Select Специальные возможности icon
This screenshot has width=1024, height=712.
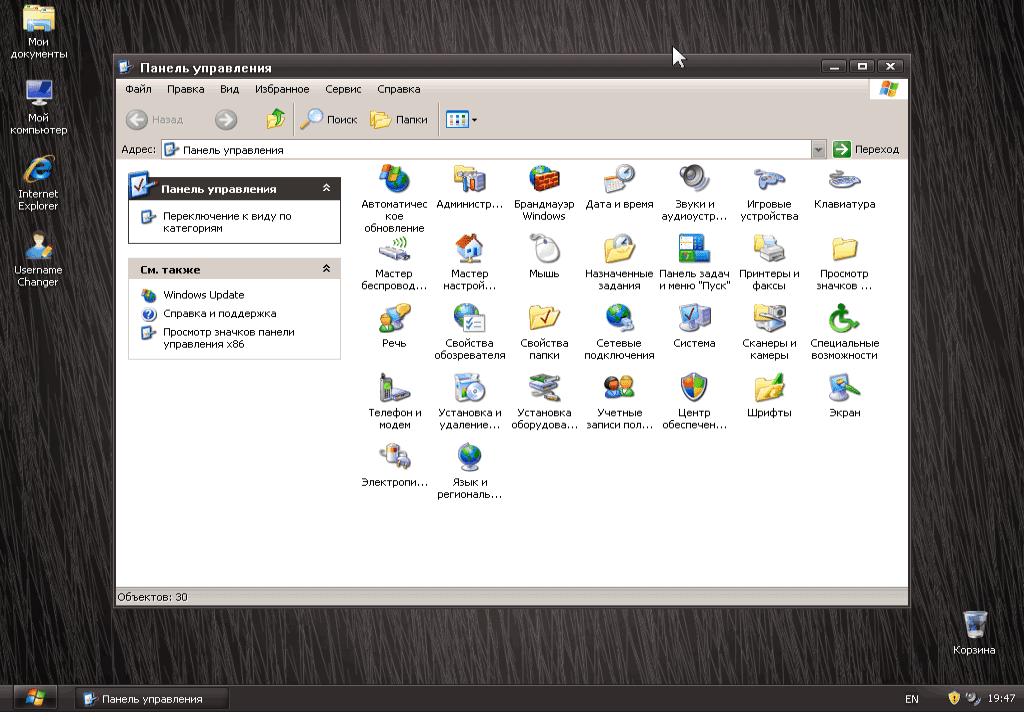(x=844, y=318)
